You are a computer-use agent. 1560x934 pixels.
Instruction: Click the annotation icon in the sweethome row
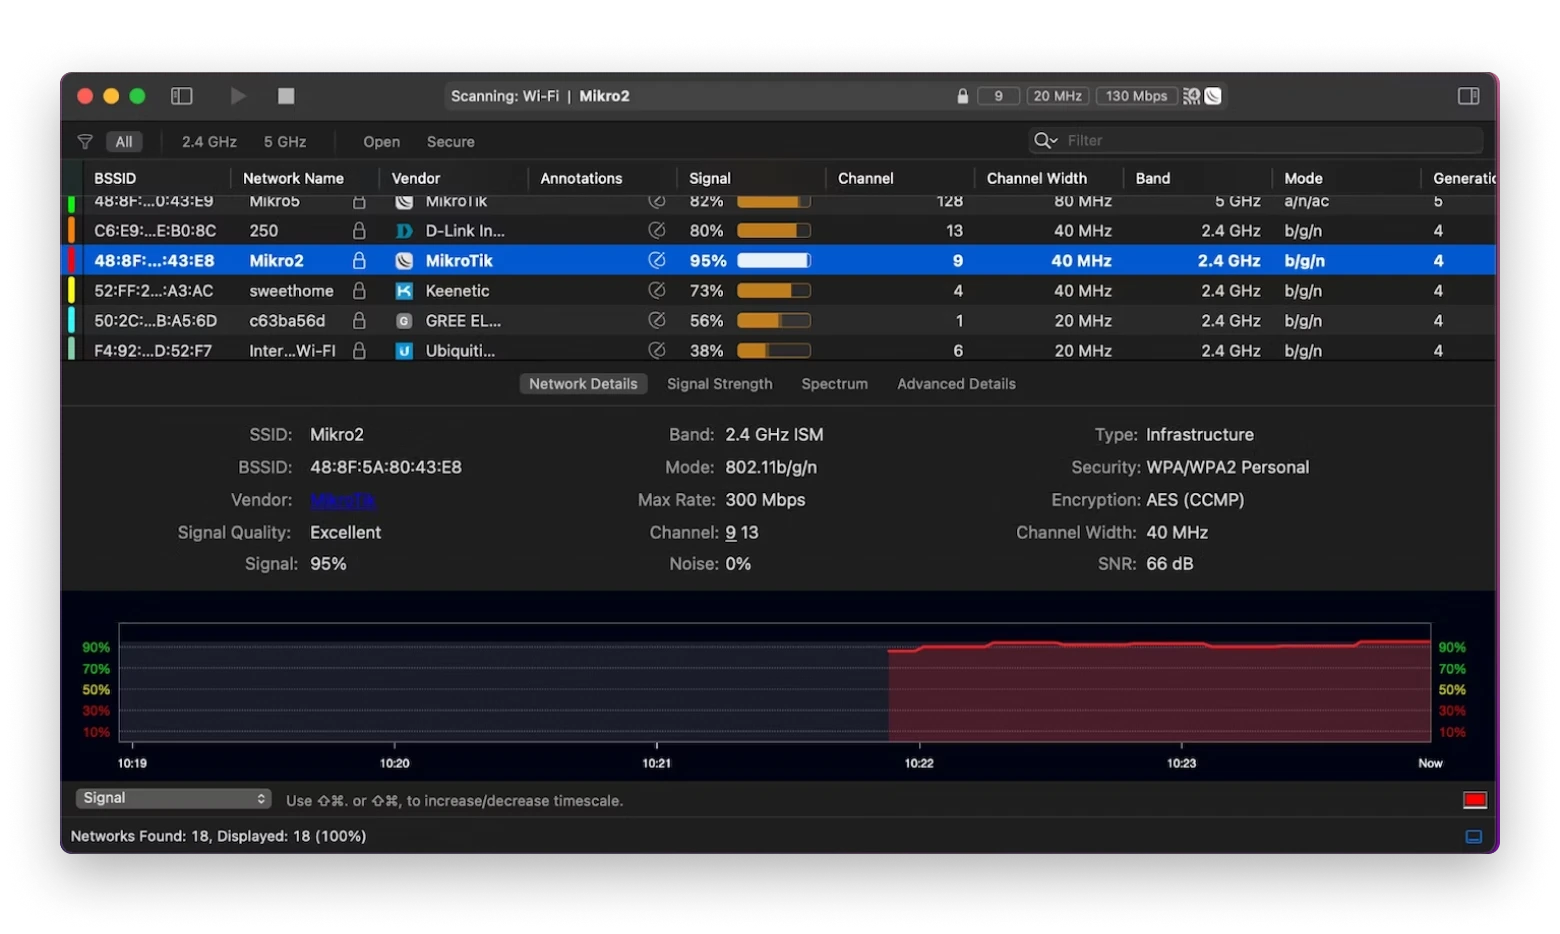[657, 291]
